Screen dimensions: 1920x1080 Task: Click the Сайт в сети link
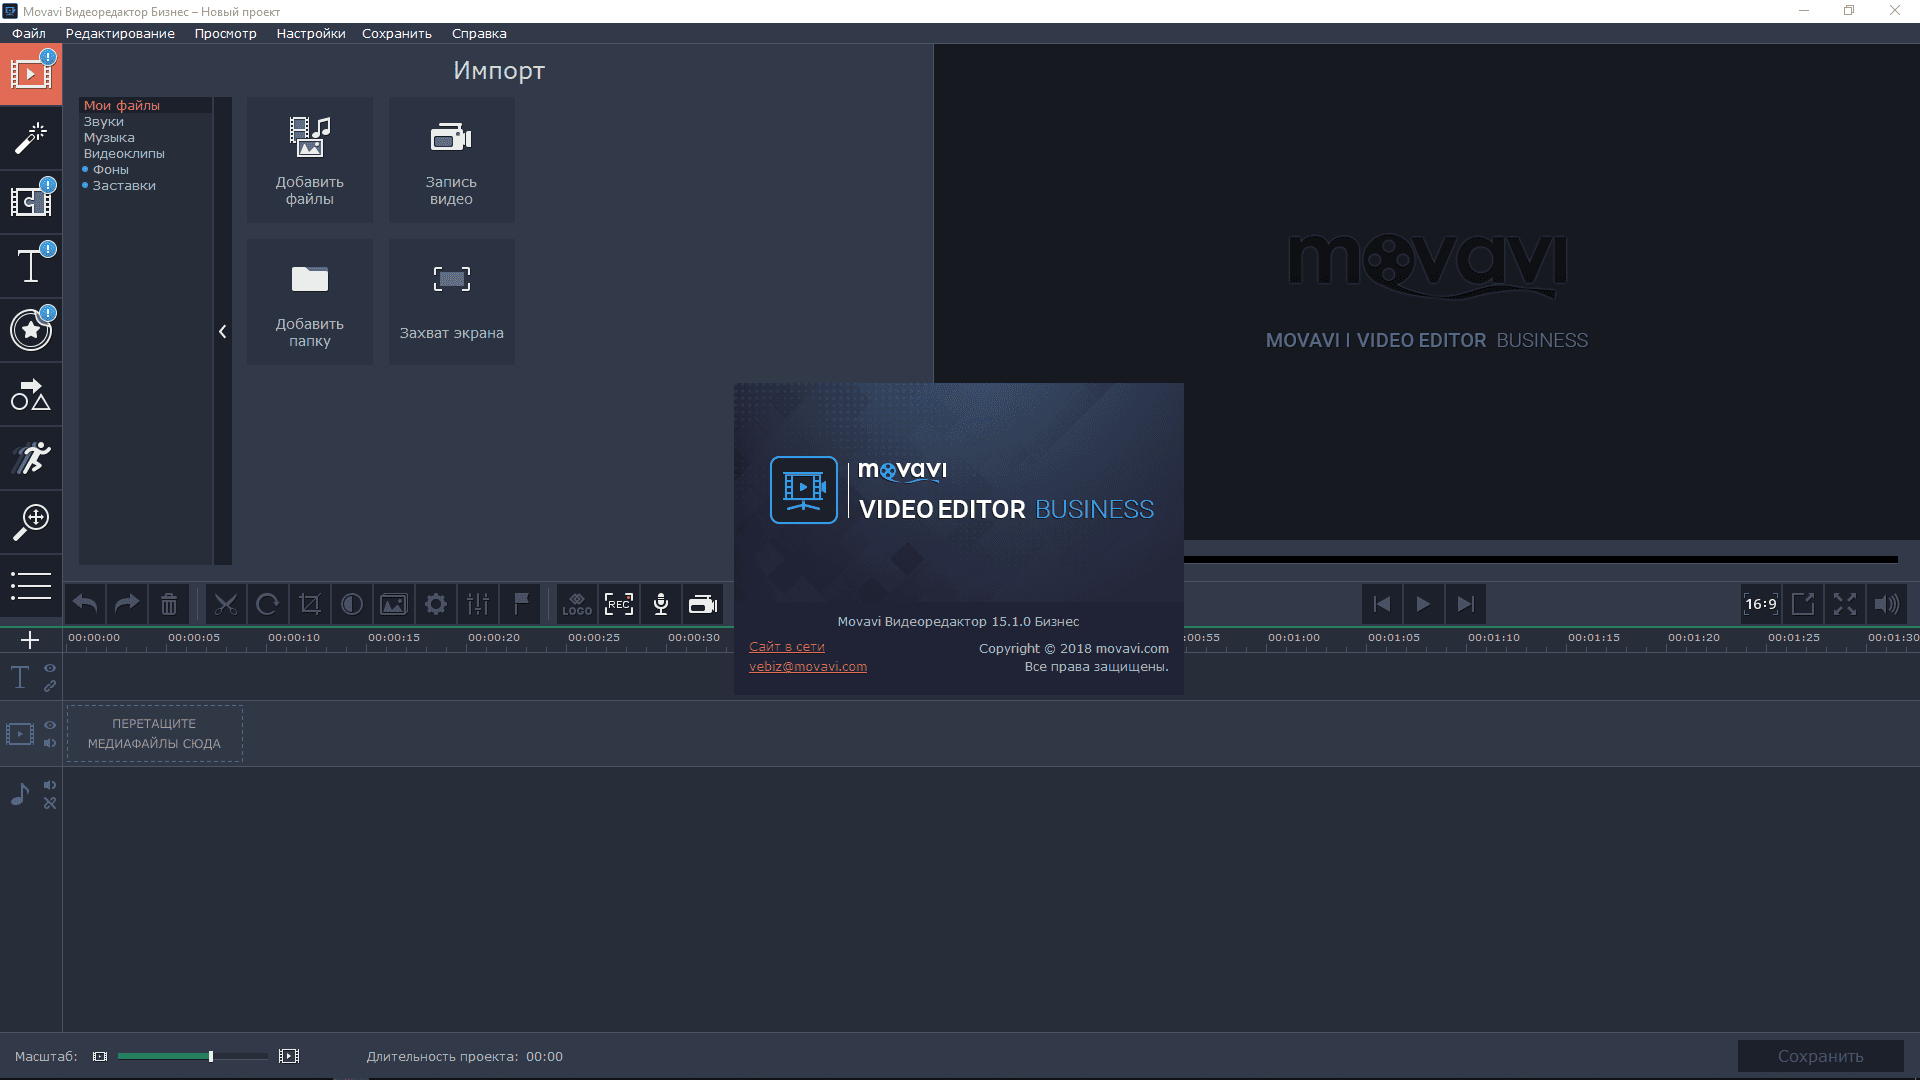click(786, 647)
